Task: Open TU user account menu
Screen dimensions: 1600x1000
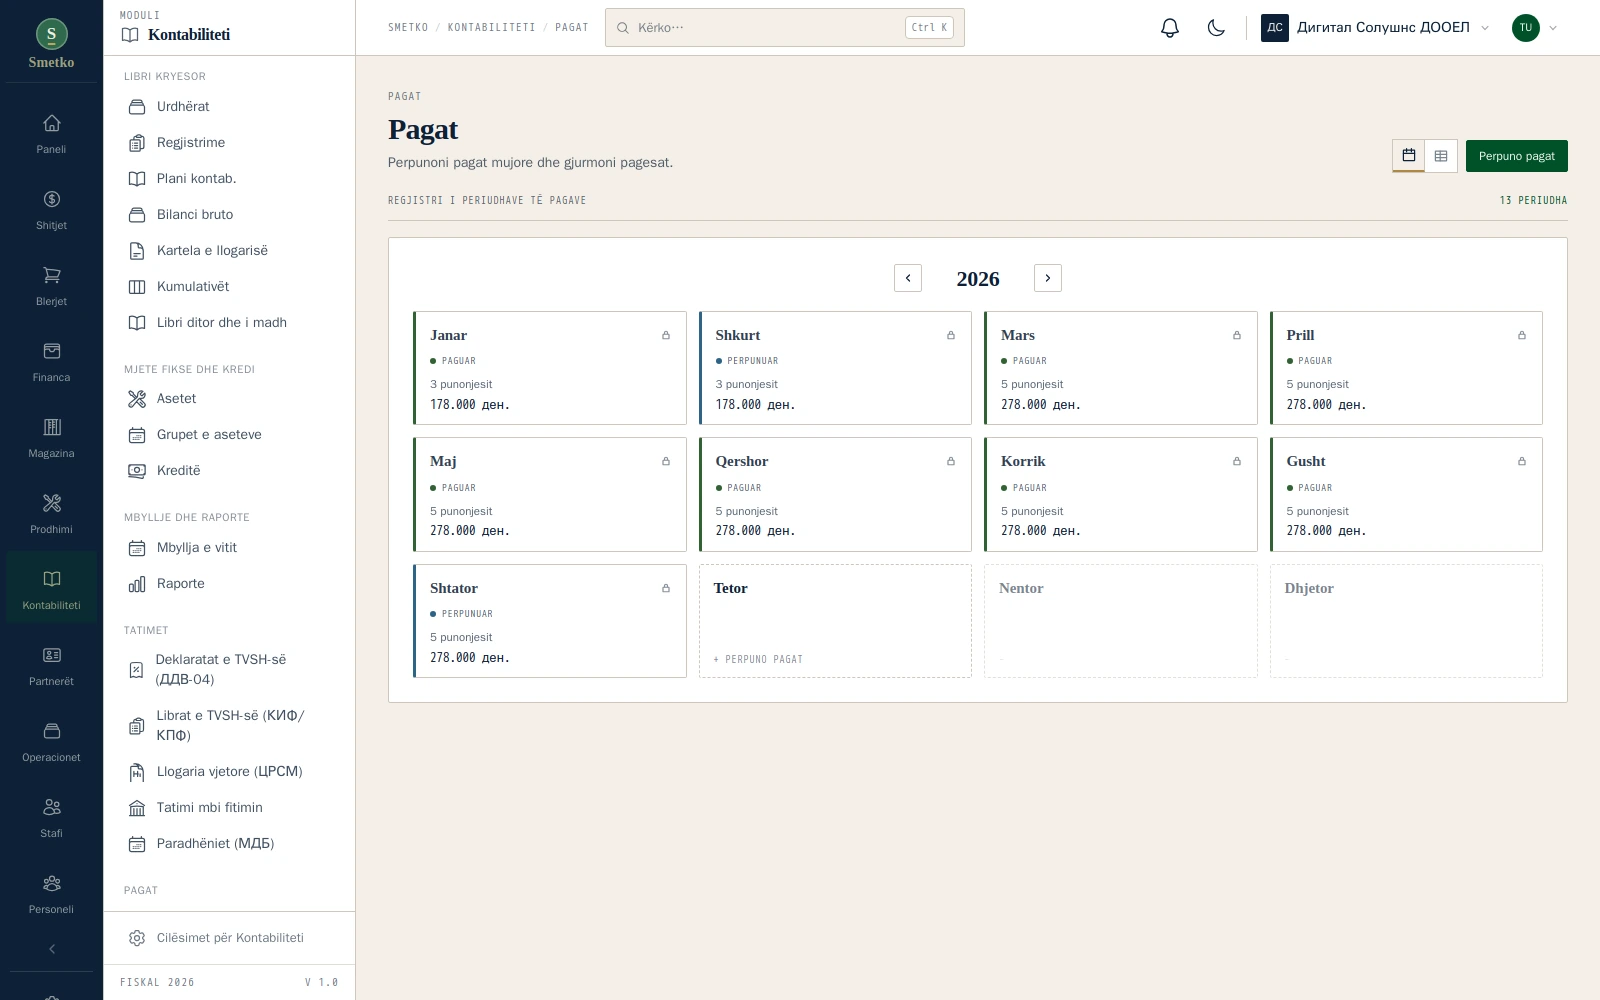Action: [1535, 28]
